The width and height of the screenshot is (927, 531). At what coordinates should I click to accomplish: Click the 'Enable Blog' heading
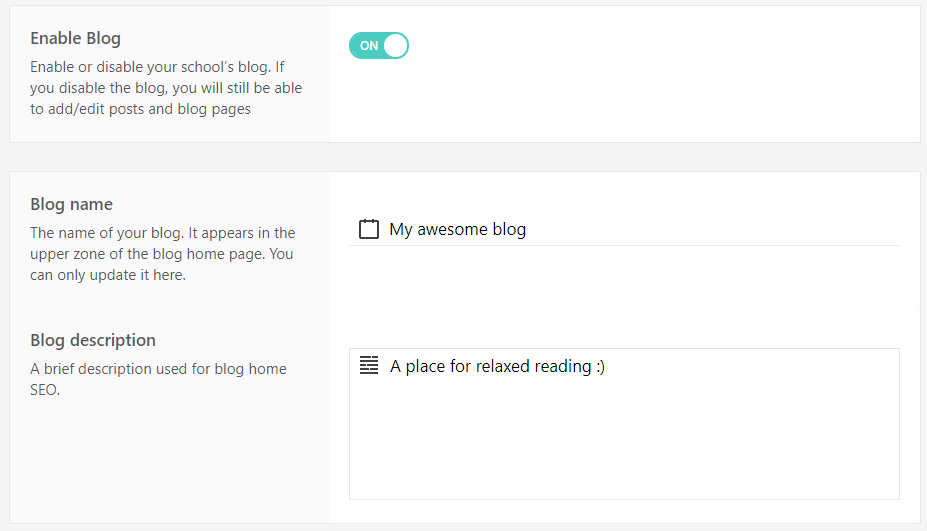pos(75,39)
